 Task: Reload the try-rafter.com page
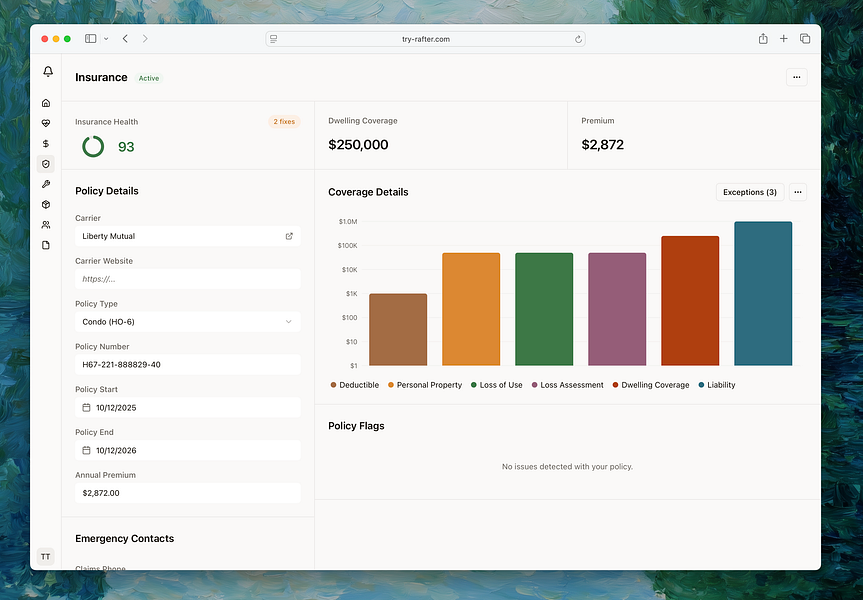tap(578, 39)
